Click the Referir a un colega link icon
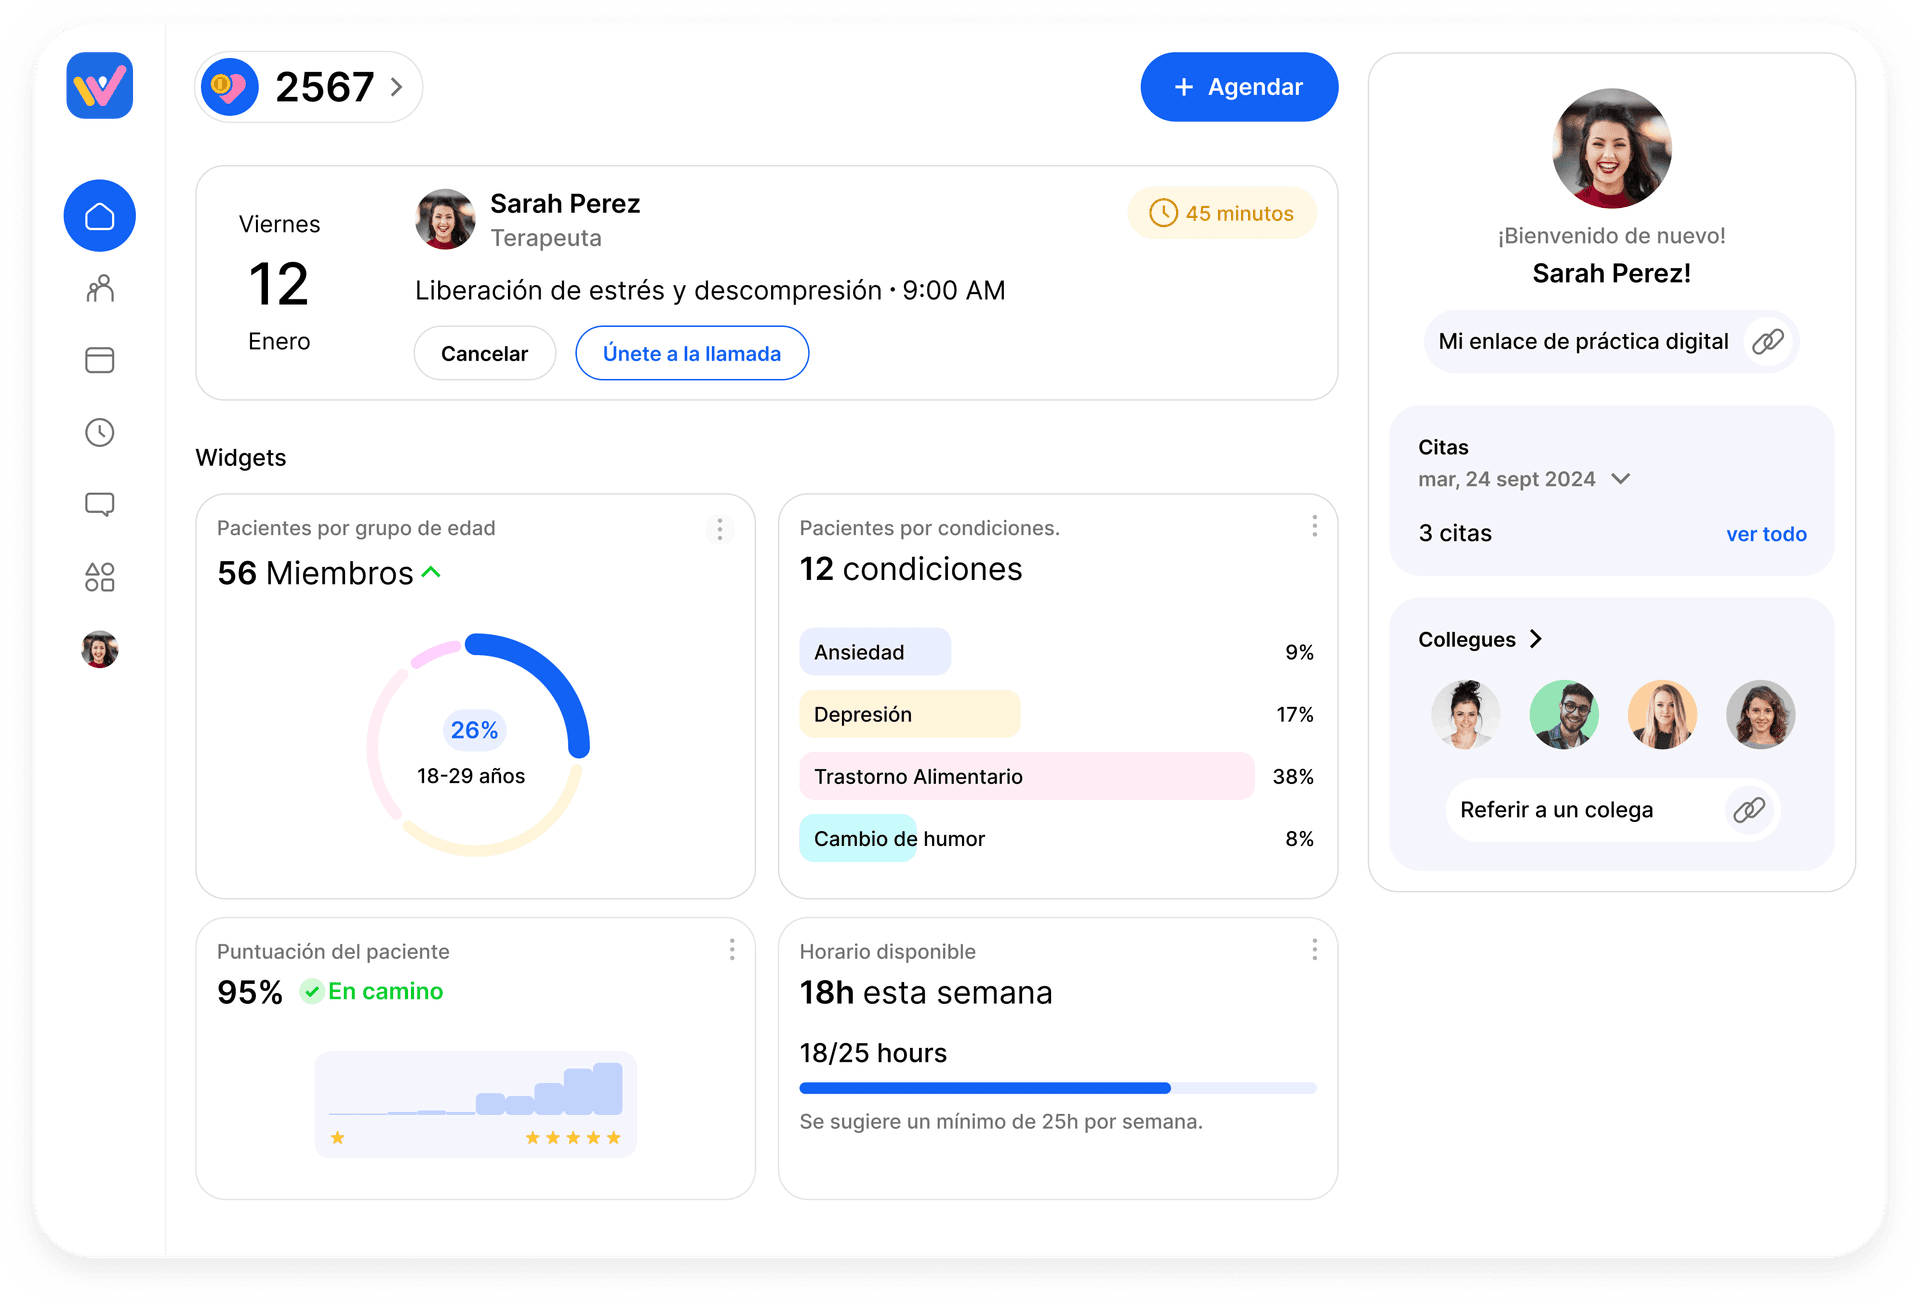The height and width of the screenshot is (1303, 1920). (1749, 809)
